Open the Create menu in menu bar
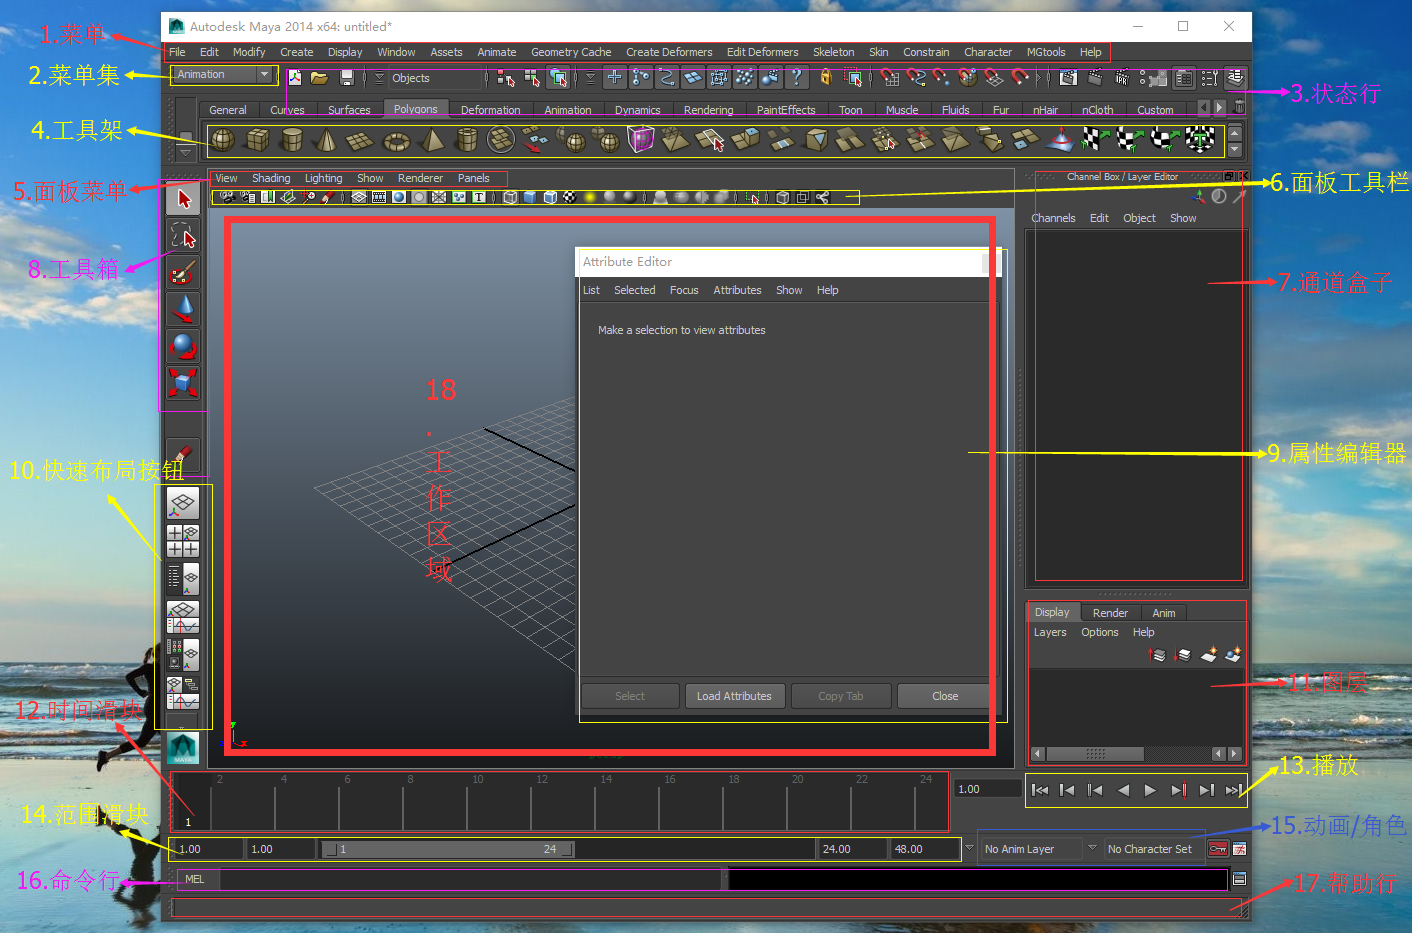This screenshot has height=933, width=1412. click(296, 52)
